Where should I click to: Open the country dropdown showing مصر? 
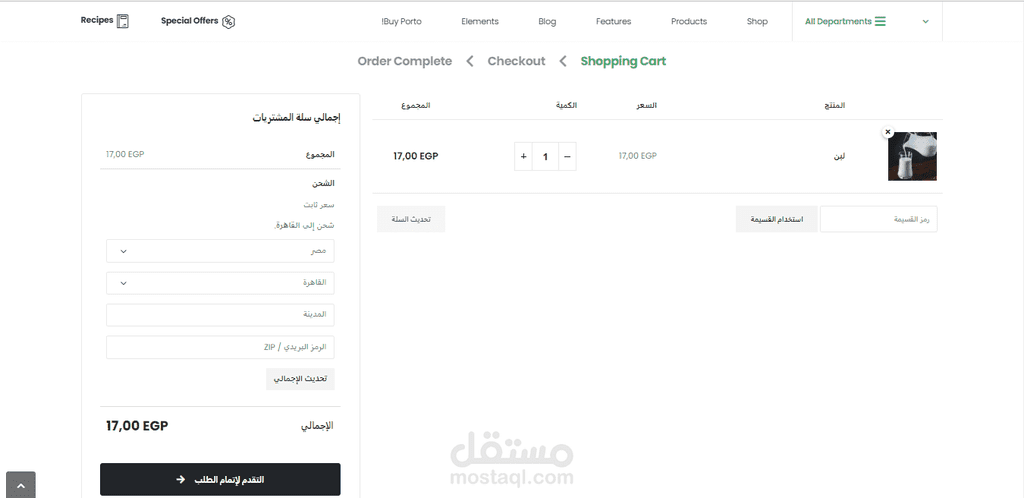(220, 251)
